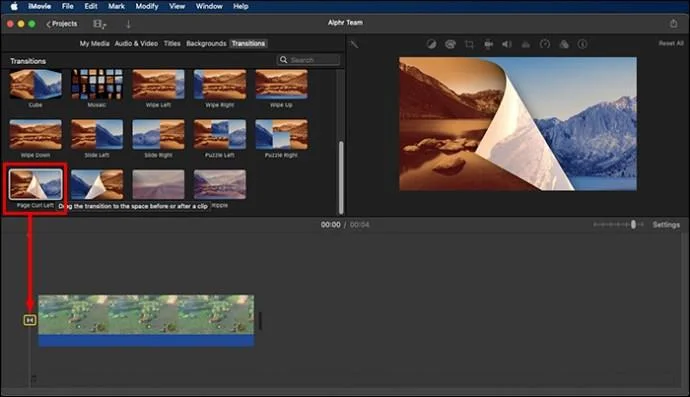Open the Apple menu

[14, 6]
